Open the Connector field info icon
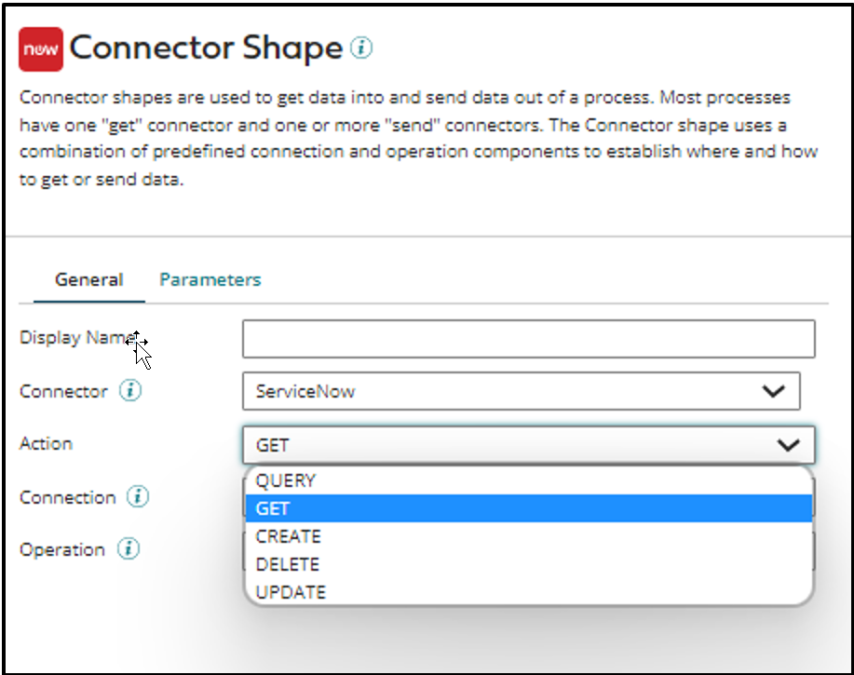Image resolution: width=854 pixels, height=675 pixels. 130,392
